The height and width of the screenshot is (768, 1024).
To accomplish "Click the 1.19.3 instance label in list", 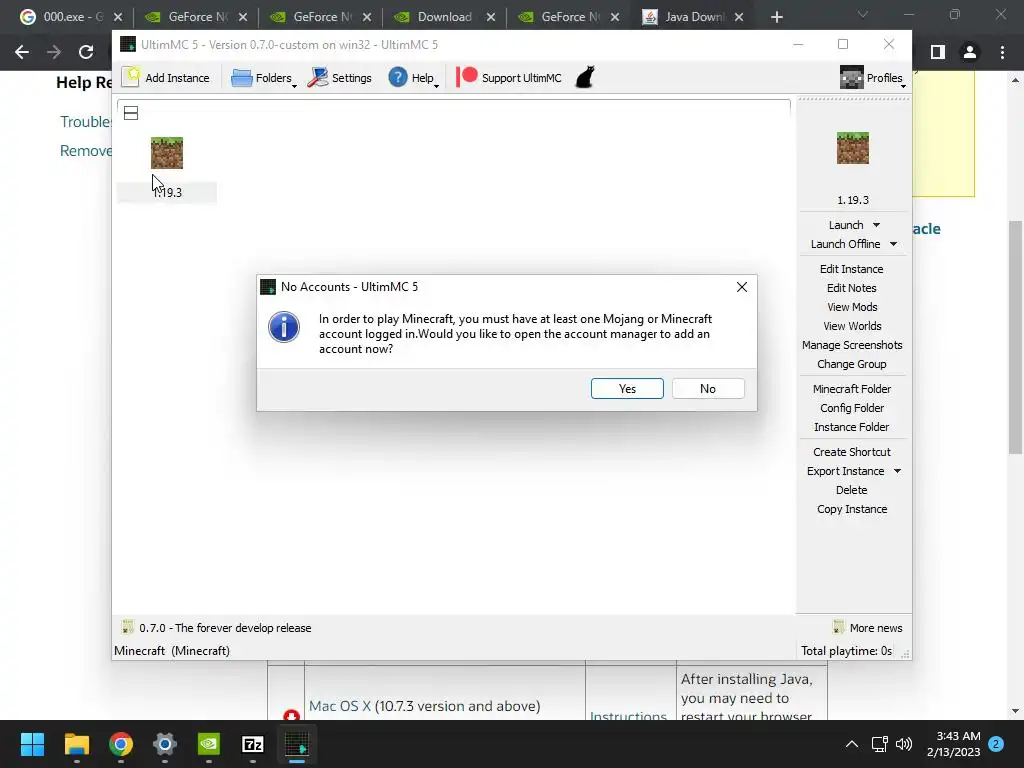I will pyautogui.click(x=167, y=193).
